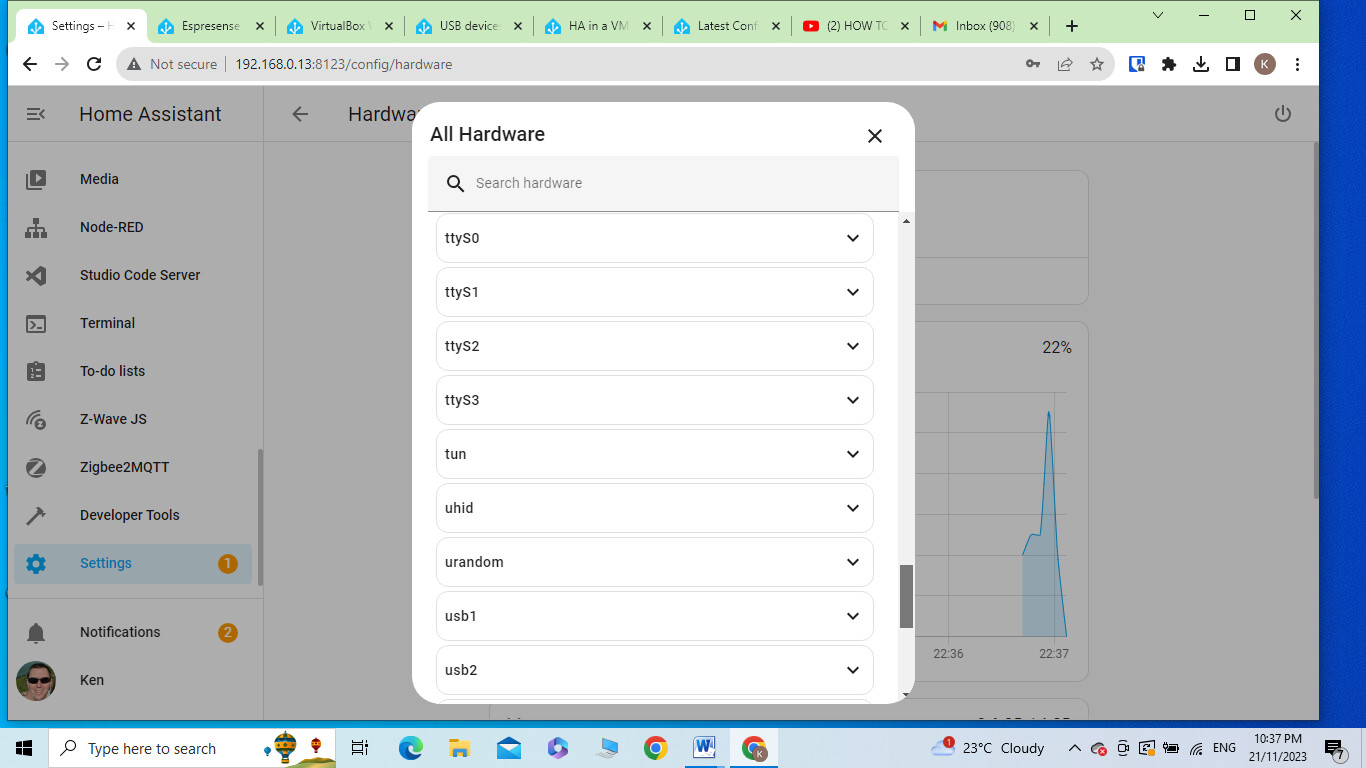Open Developer Tools
The height and width of the screenshot is (768, 1366).
point(129,515)
